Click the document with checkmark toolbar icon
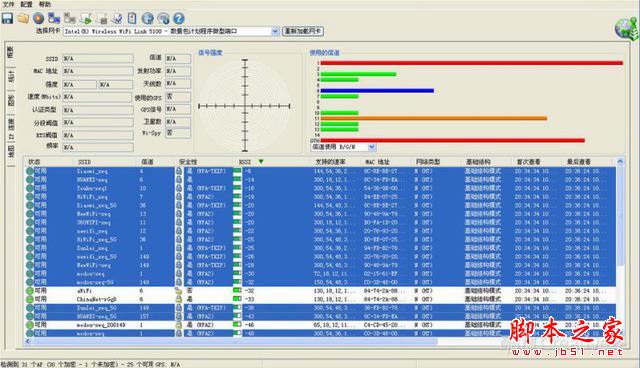This screenshot has height=368, width=640. (117, 18)
